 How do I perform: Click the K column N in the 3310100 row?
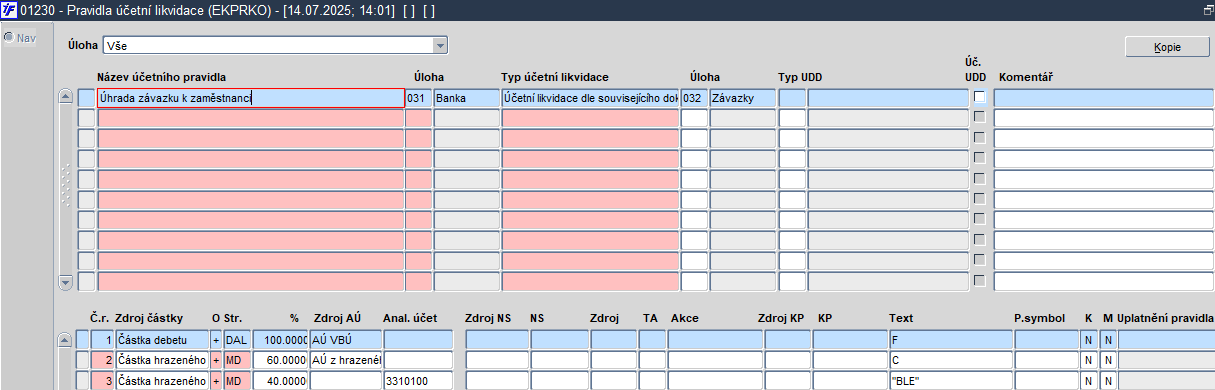[x=1089, y=380]
